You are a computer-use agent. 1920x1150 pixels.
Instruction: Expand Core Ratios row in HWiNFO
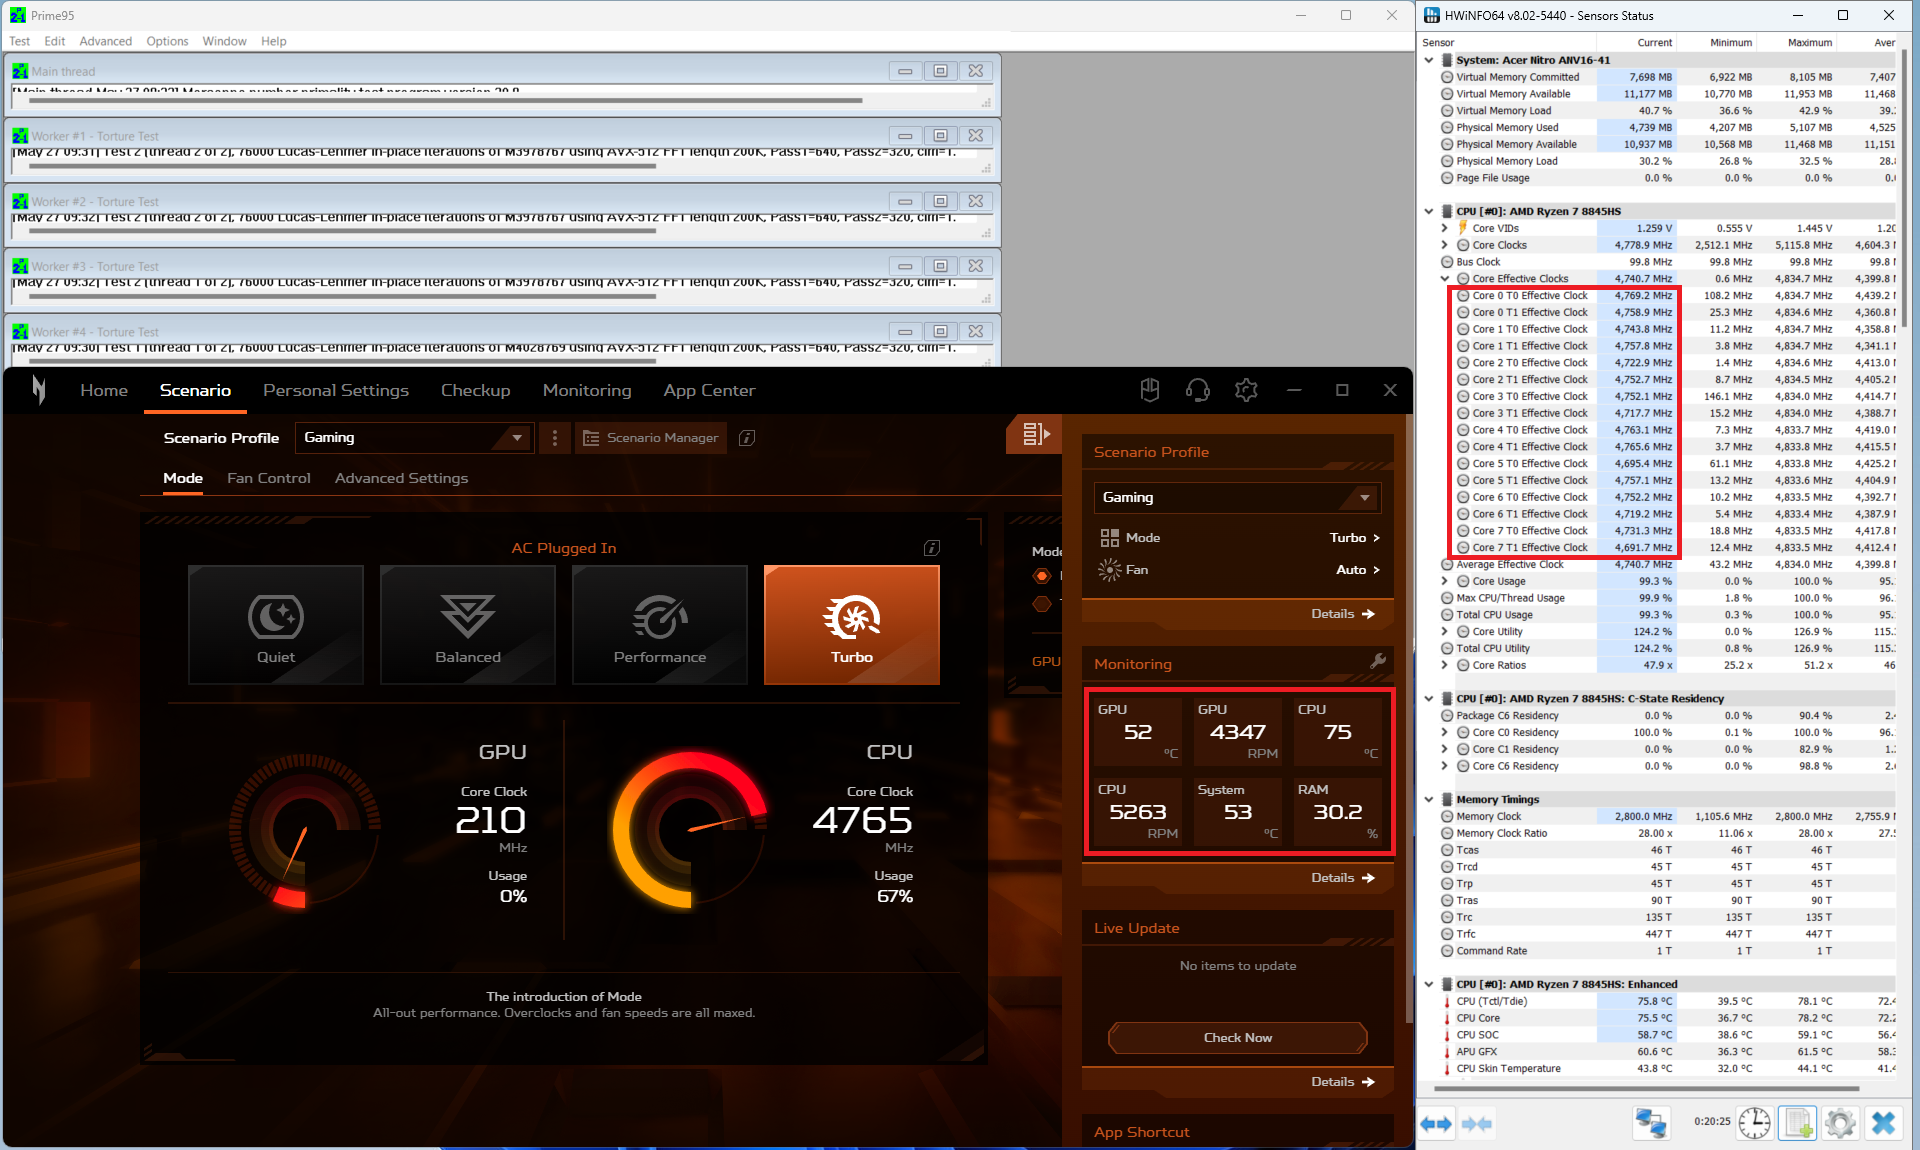(1445, 665)
